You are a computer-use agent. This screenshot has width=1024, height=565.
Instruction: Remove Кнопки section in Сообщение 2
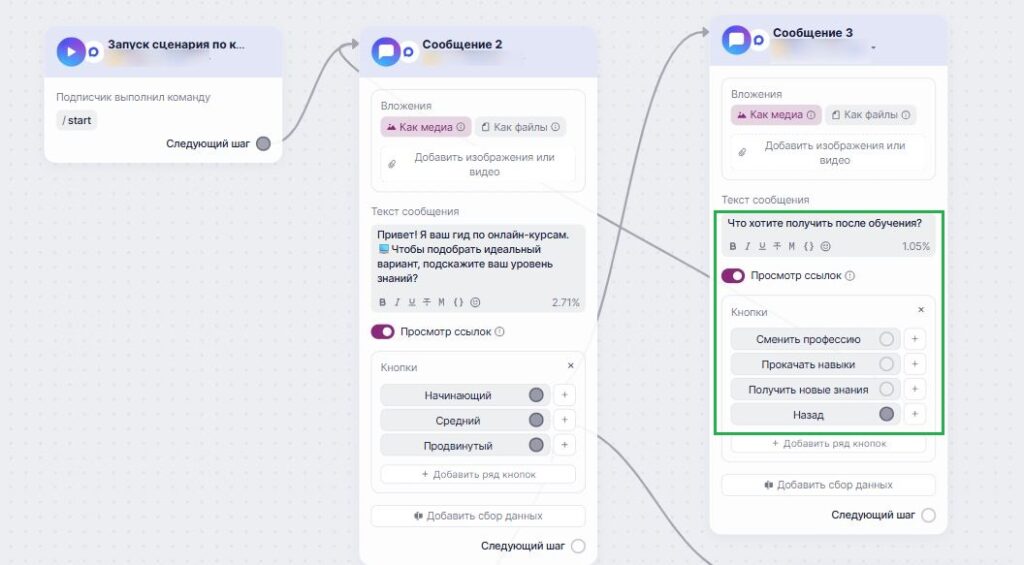coord(571,366)
